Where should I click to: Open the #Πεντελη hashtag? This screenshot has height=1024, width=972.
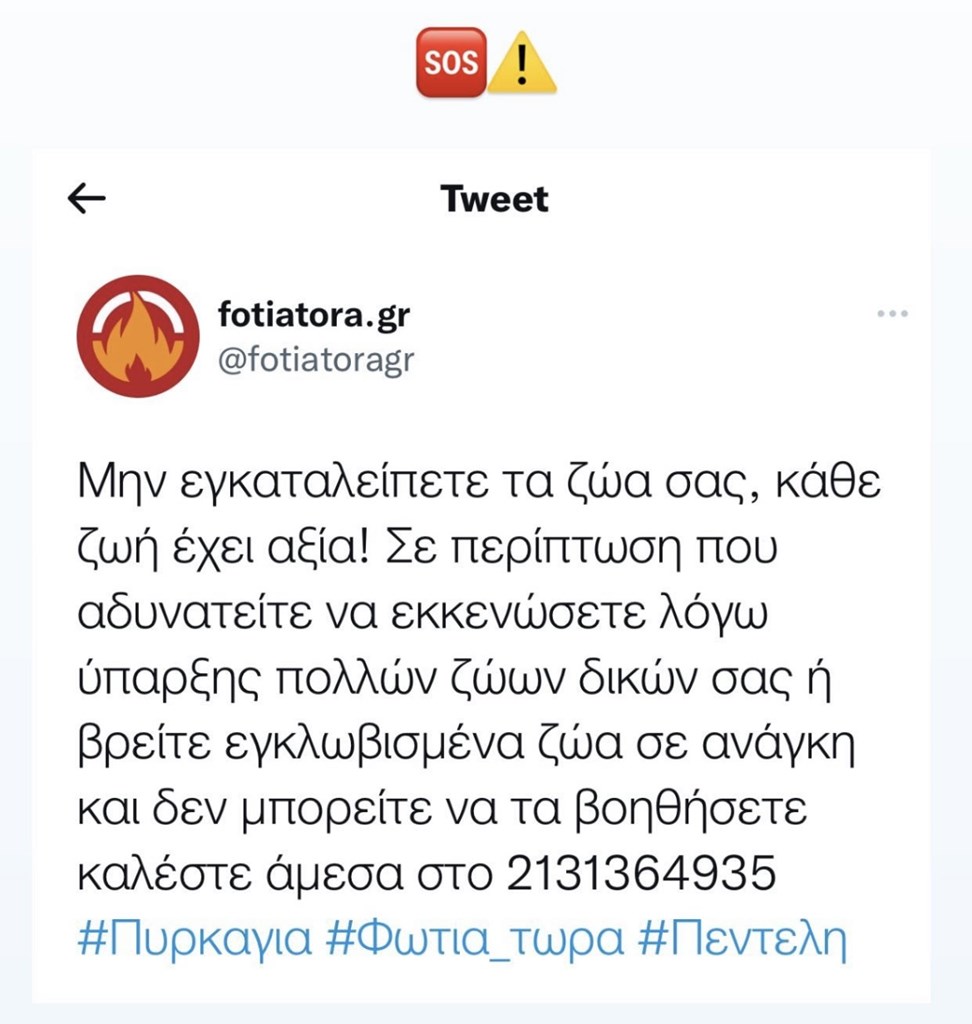pos(742,940)
